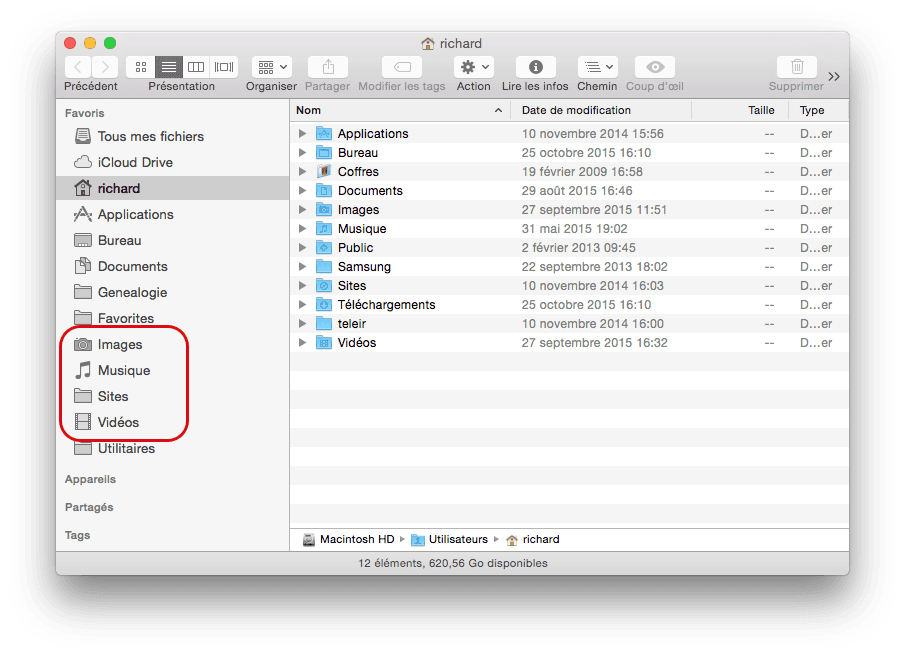Screen dimensions: 905x655
Task: Click the Partager share icon
Action: pyautogui.click(x=328, y=67)
